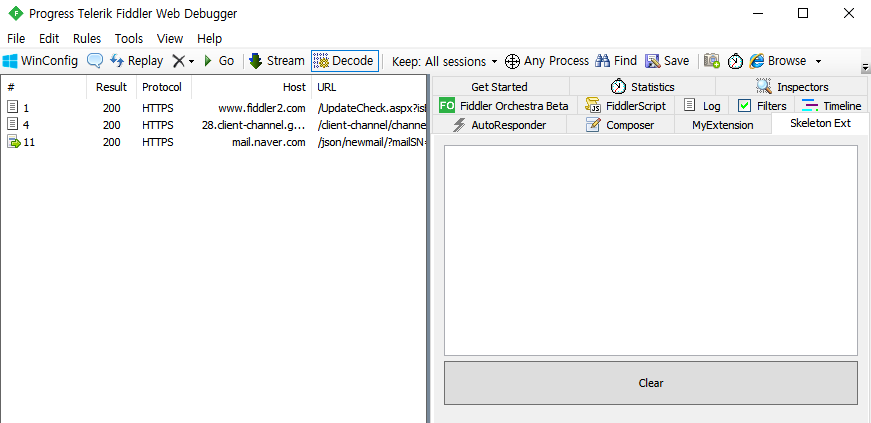Open the File menu
This screenshot has height=423, width=871.
16,38
